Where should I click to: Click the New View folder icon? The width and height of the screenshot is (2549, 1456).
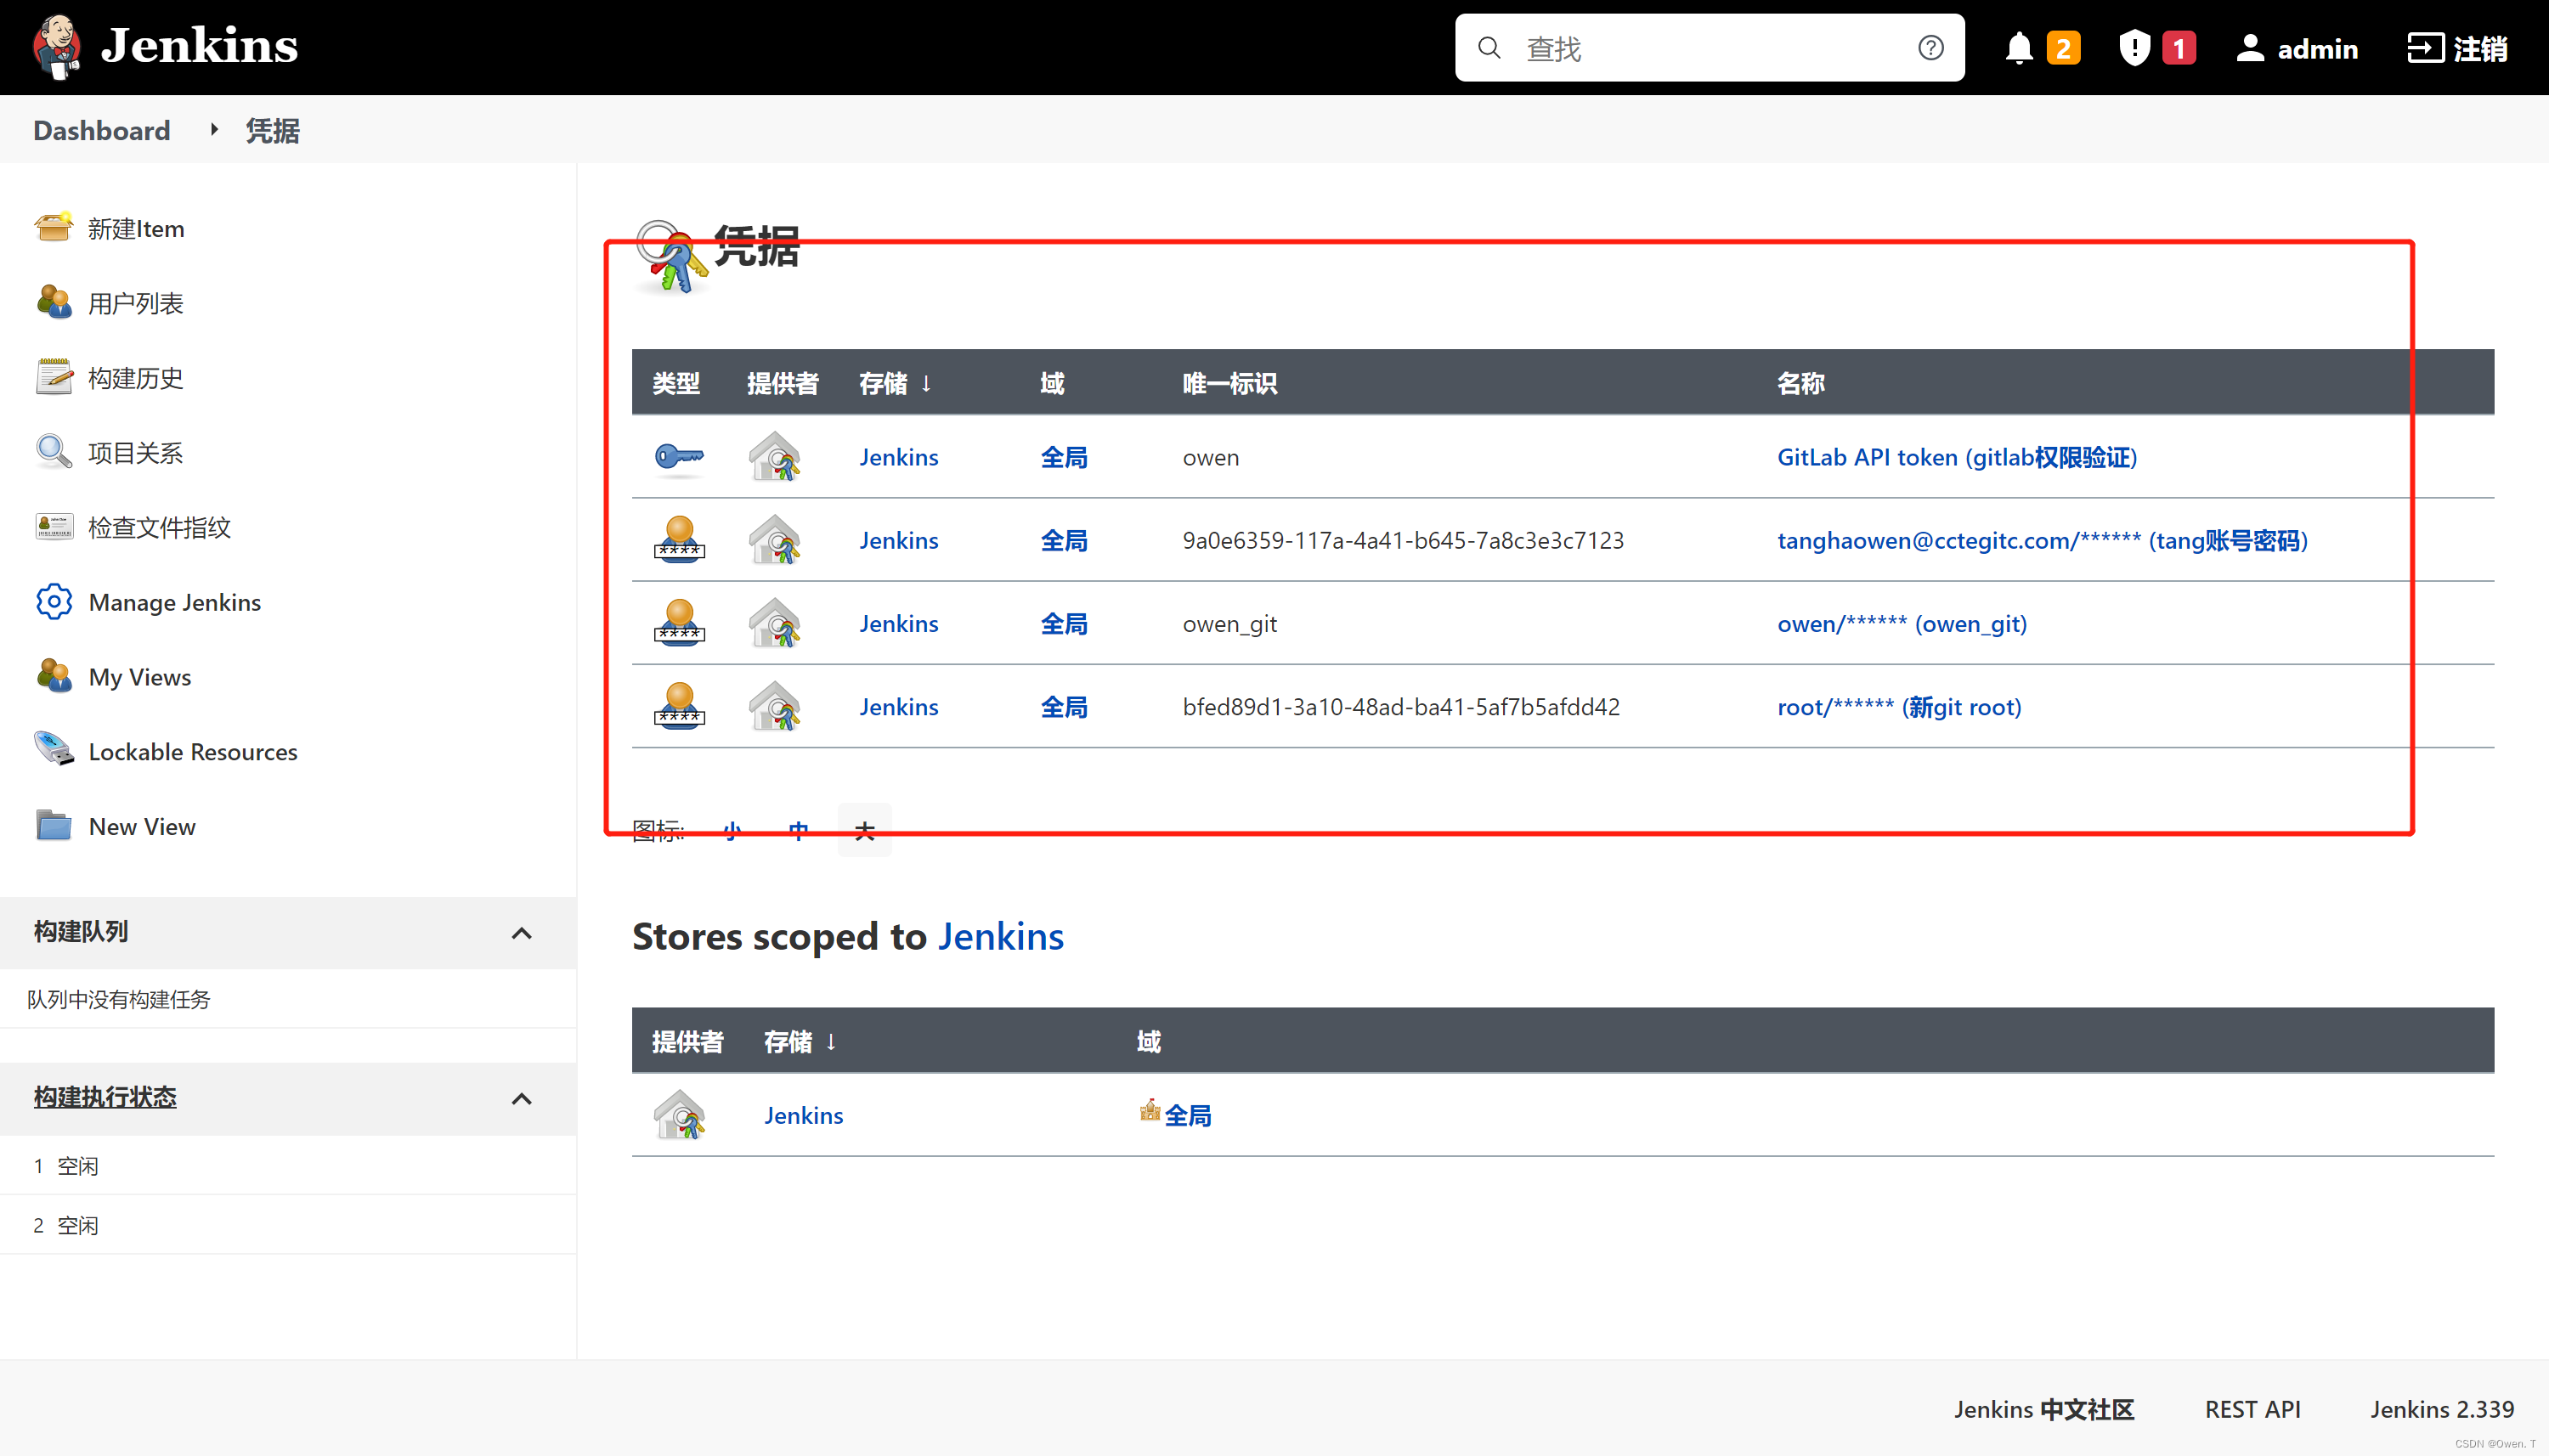pyautogui.click(x=53, y=825)
